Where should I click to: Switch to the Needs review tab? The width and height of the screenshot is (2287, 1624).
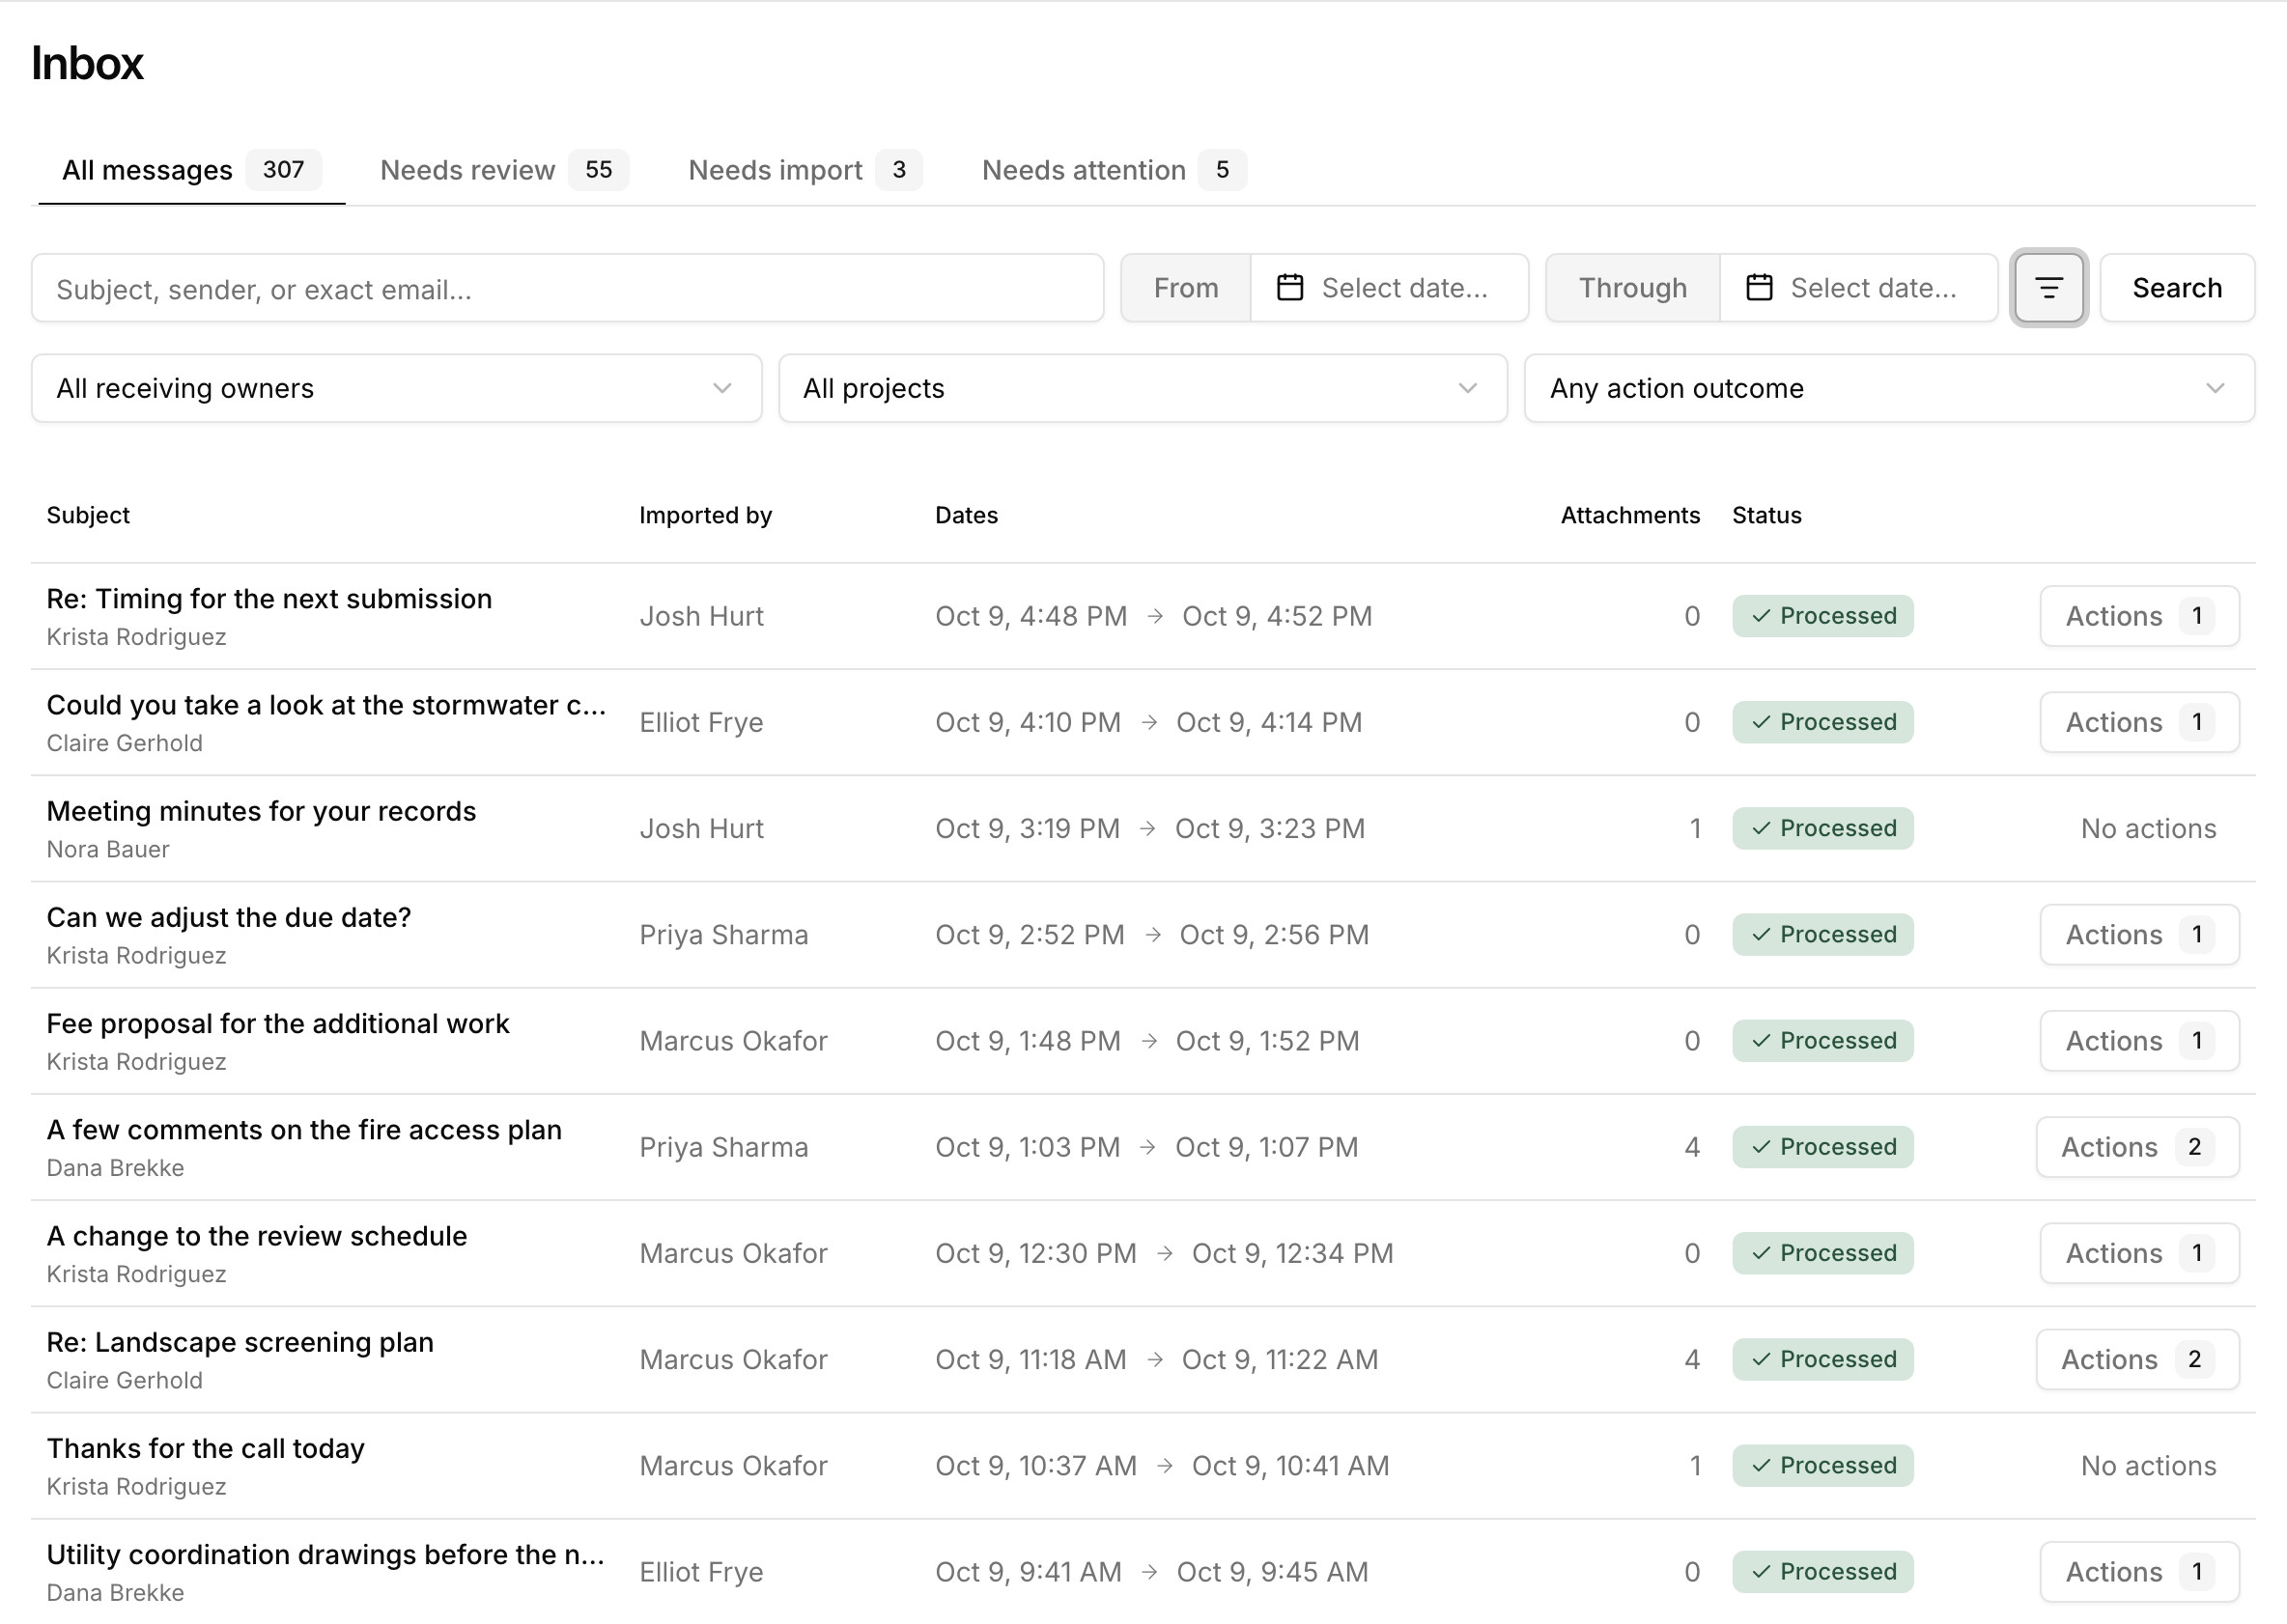coord(504,170)
